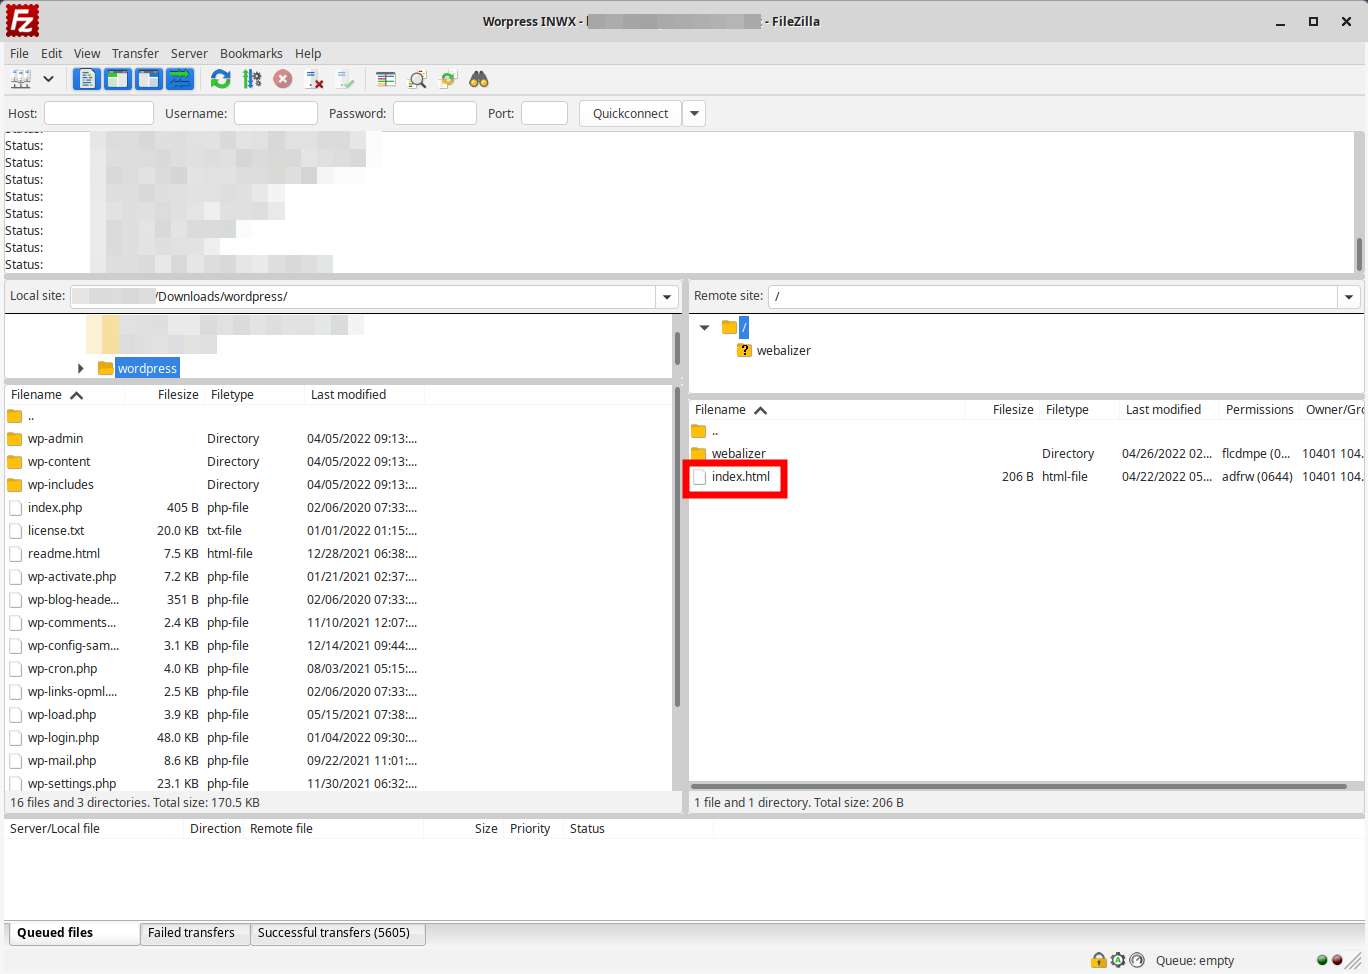Search files with the binoculars icon
This screenshot has width=1368, height=974.
tap(479, 79)
